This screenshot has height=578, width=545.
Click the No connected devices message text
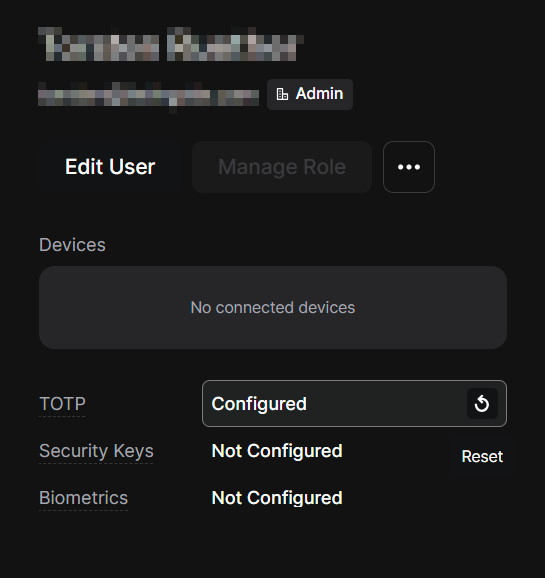(x=273, y=307)
